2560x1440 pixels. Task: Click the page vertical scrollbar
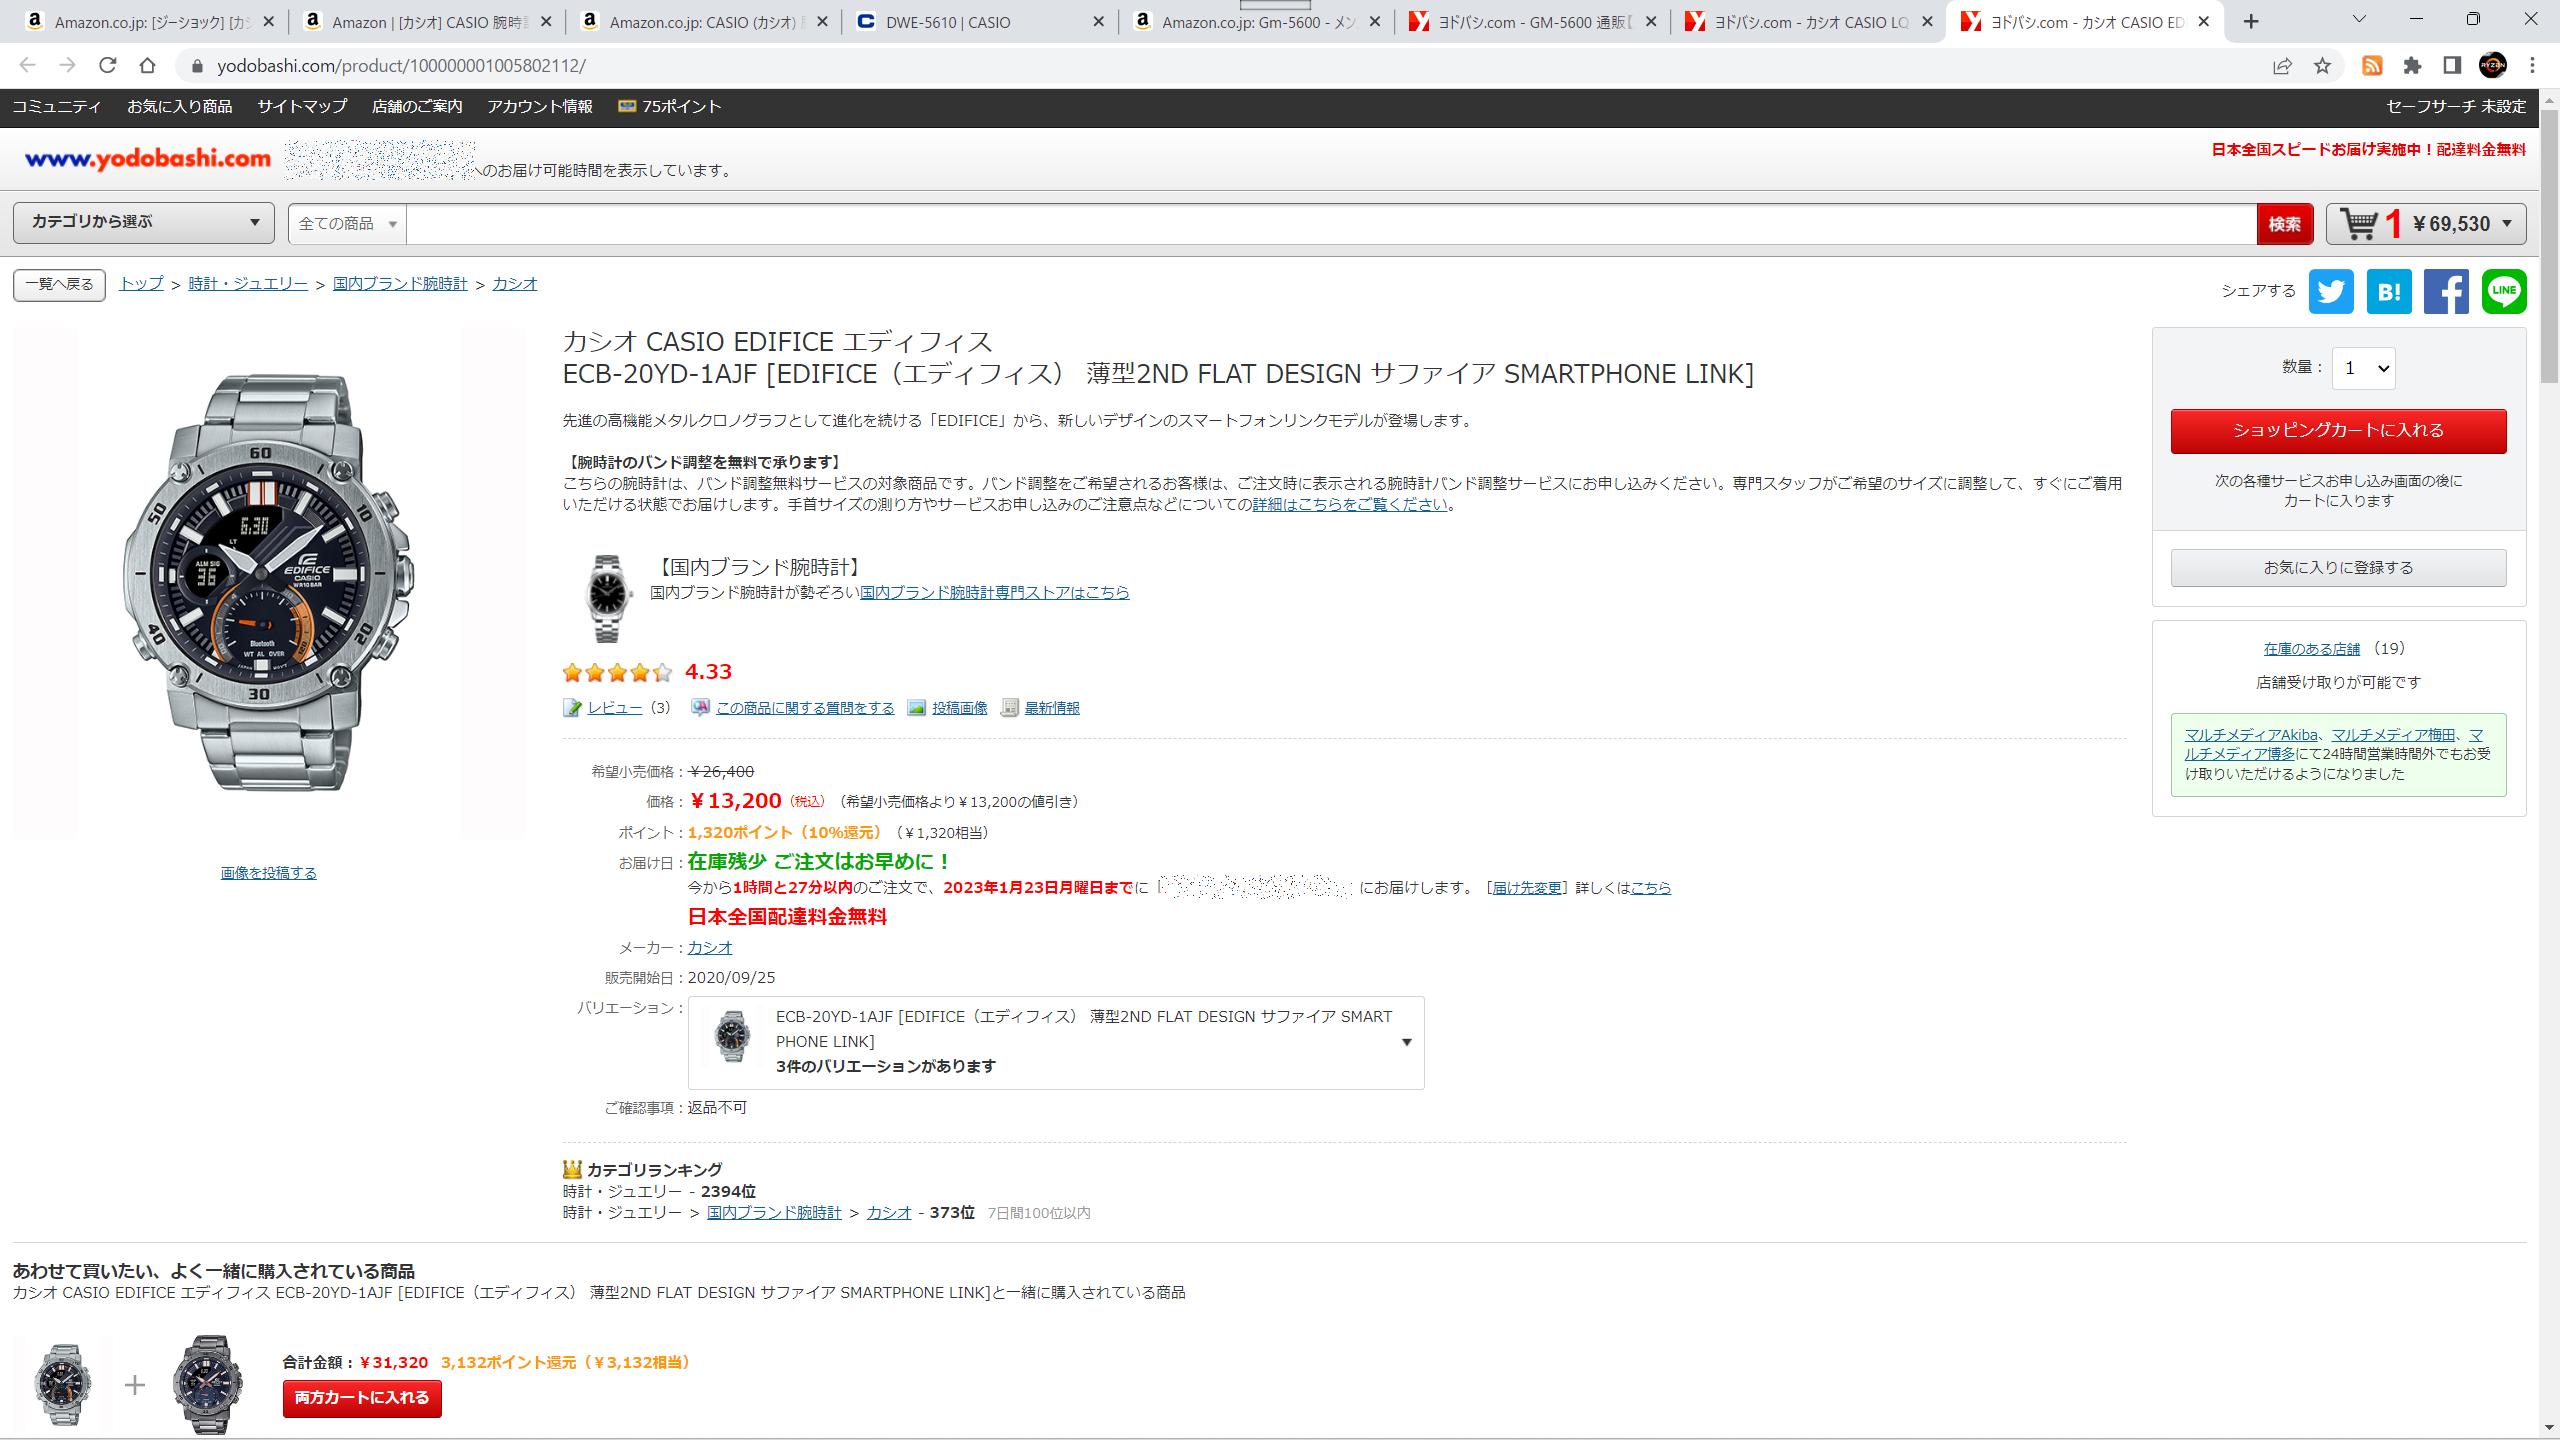tap(2549, 245)
